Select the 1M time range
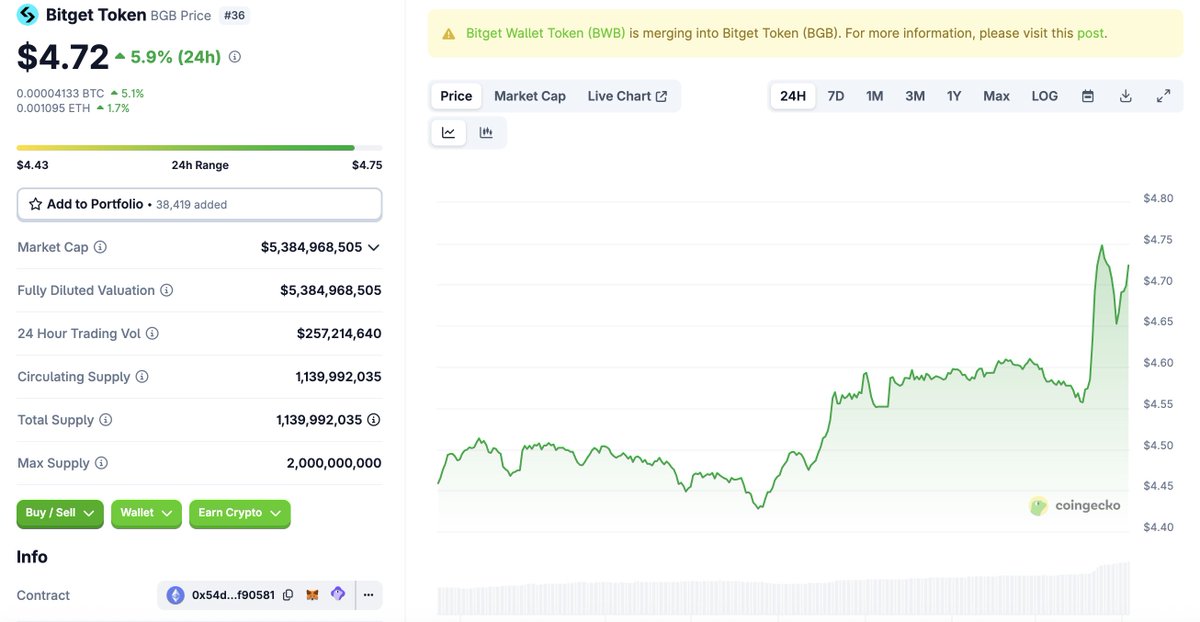This screenshot has width=1200, height=622. (x=875, y=96)
